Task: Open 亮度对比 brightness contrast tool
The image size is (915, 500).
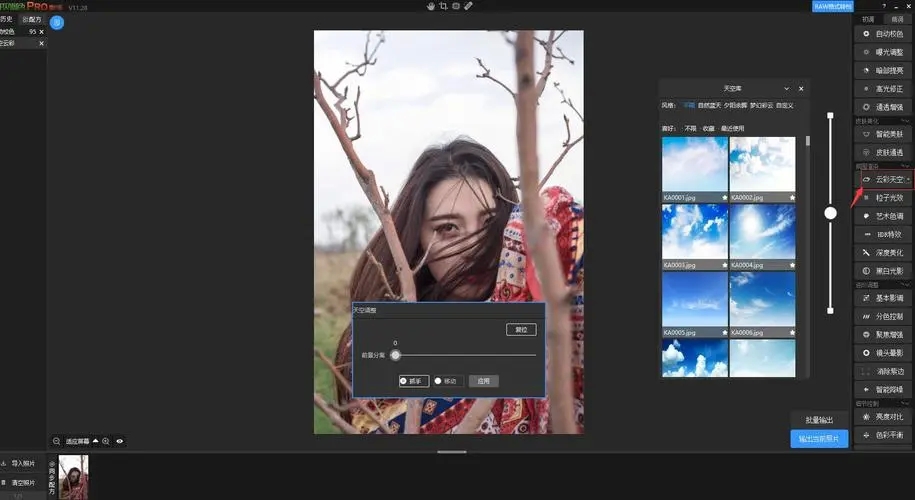Action: coord(882,417)
